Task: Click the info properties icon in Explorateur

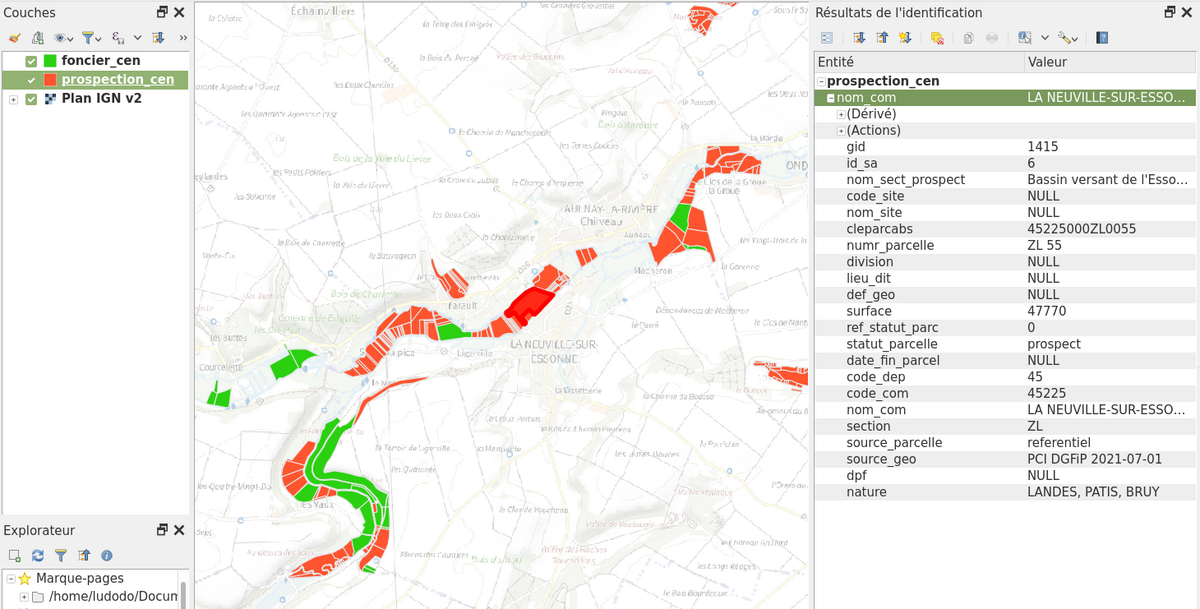Action: point(107,555)
